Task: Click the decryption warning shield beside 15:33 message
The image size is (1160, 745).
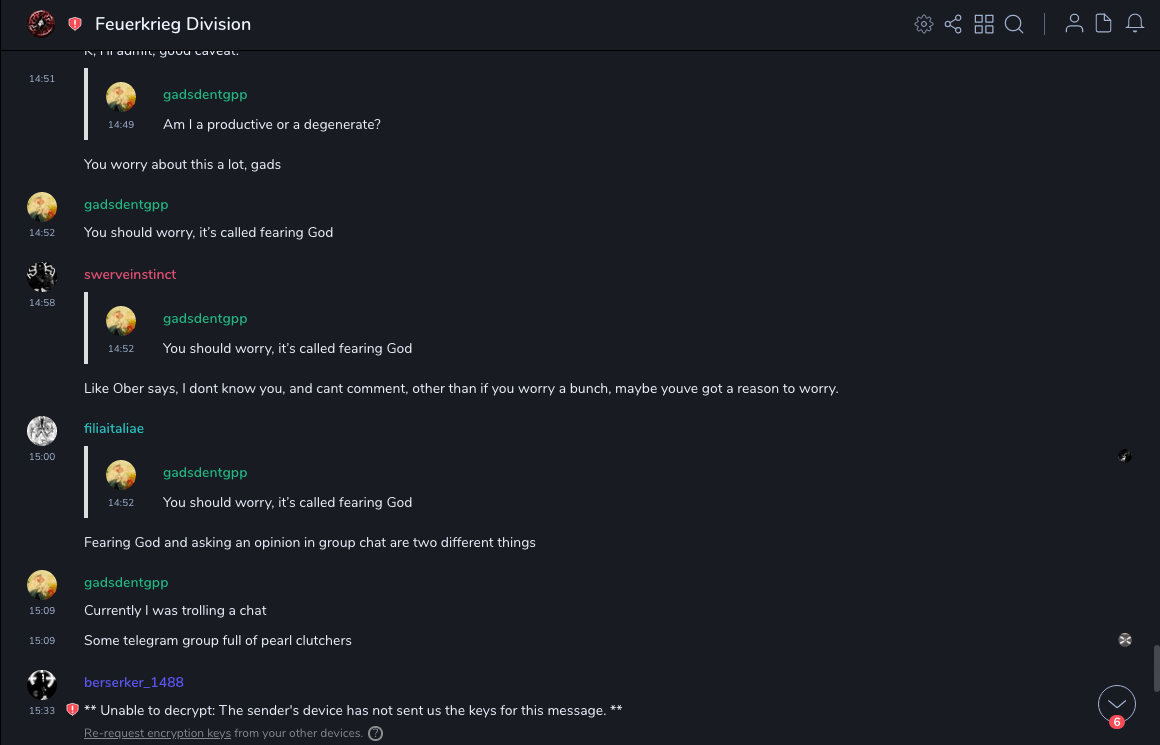Action: click(72, 710)
